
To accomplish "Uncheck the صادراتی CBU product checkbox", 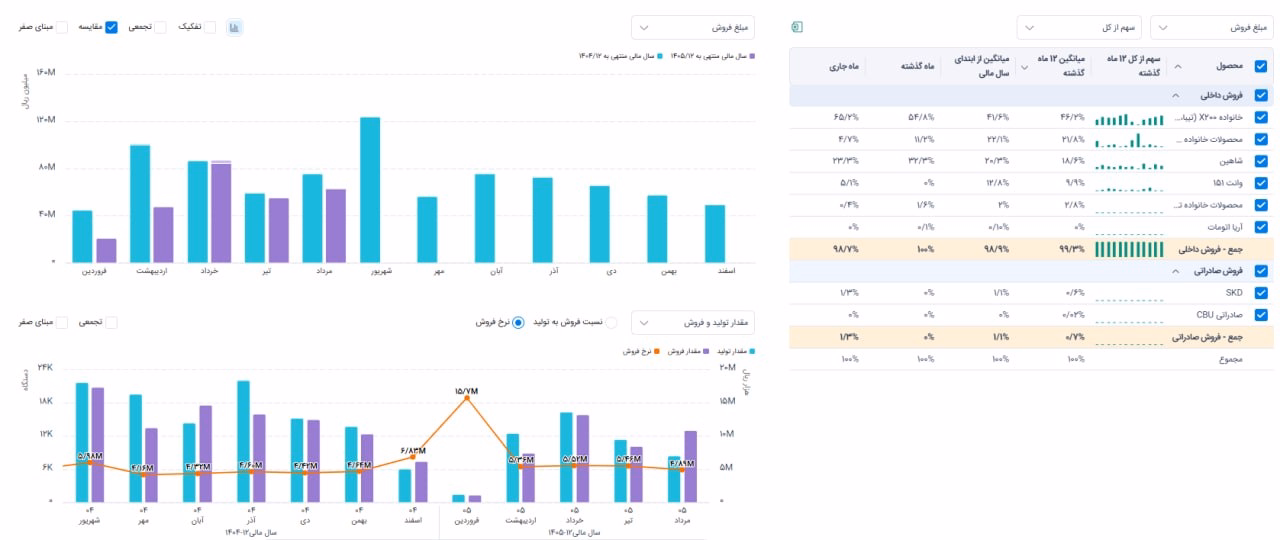I will 1259,315.
